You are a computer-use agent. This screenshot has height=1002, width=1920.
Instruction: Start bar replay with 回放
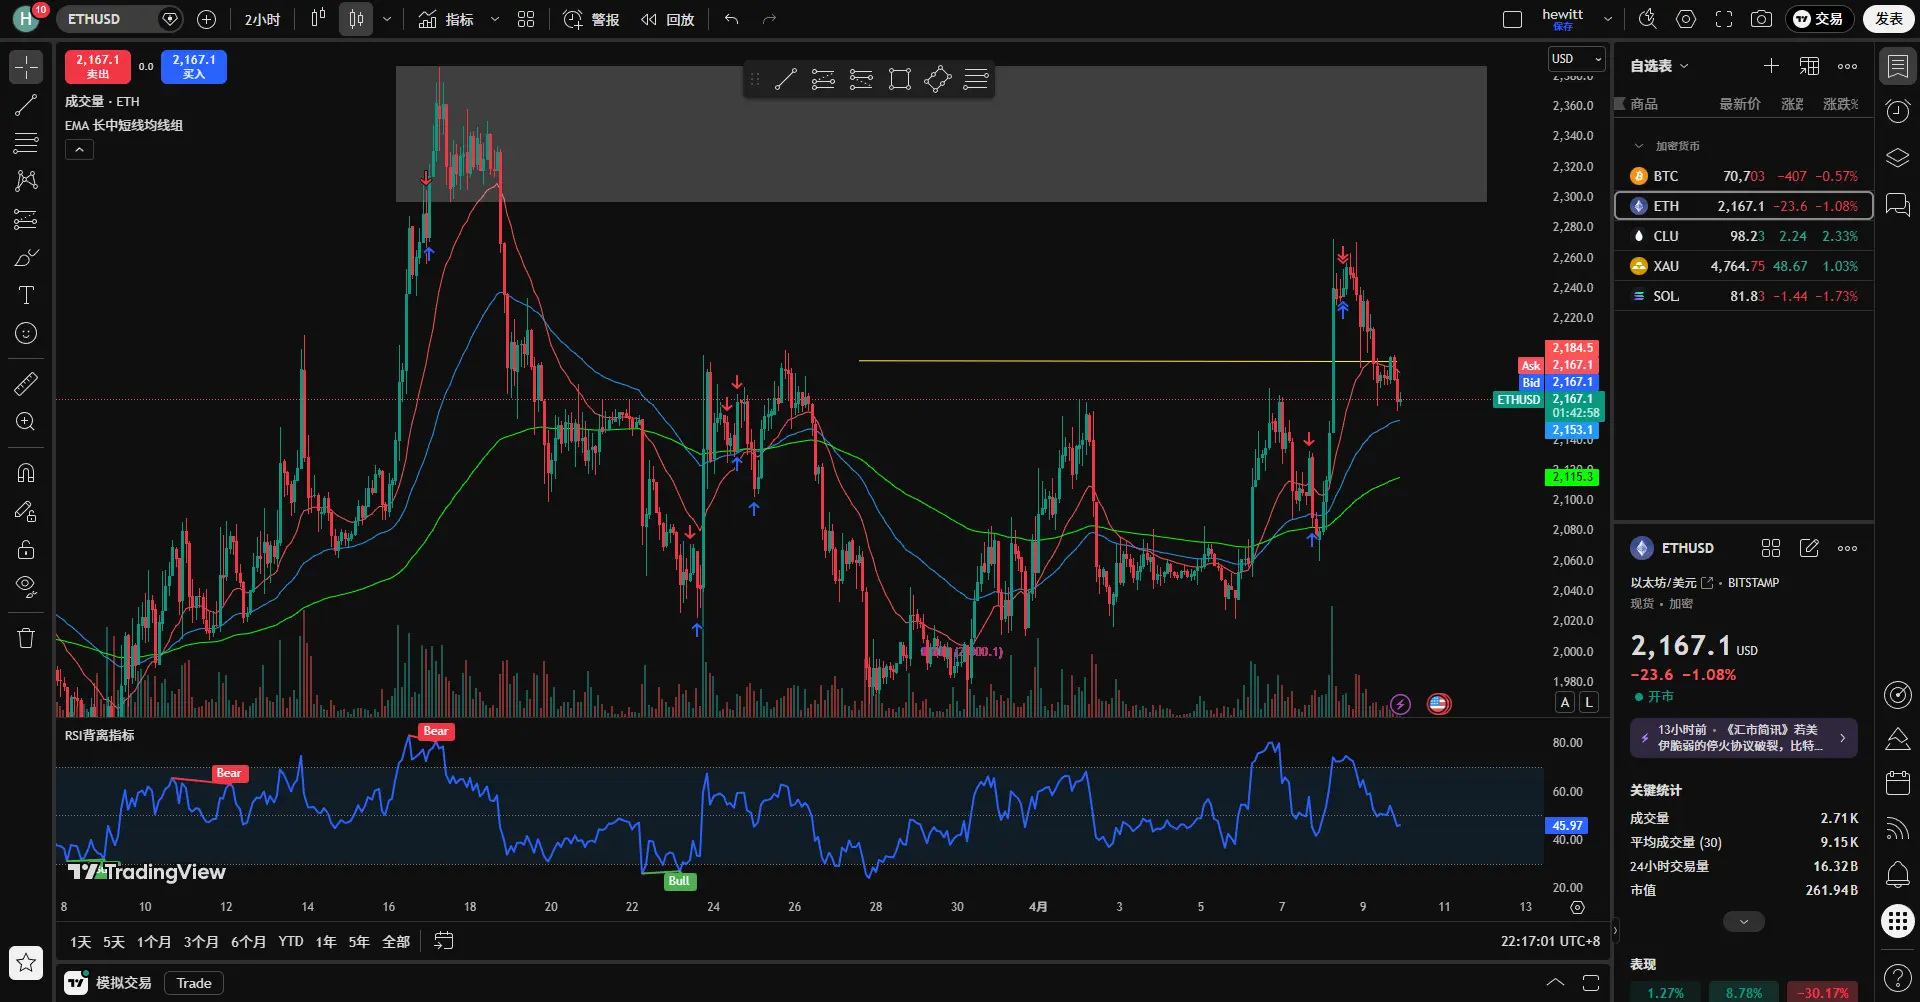[x=668, y=19]
